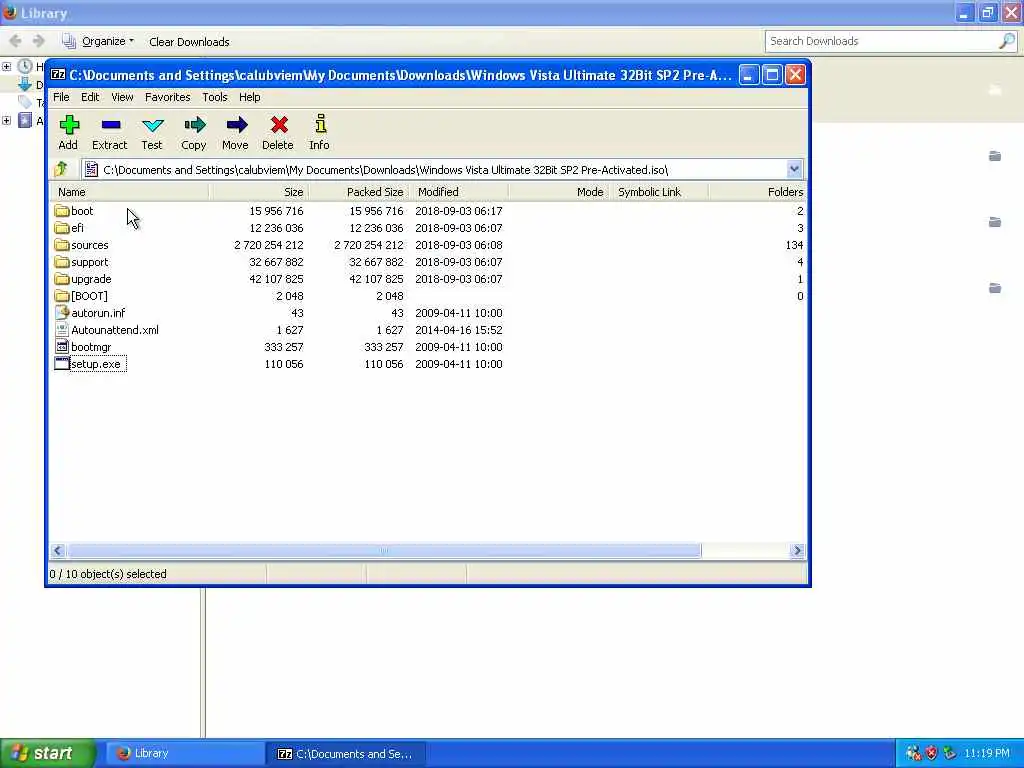Image resolution: width=1024 pixels, height=768 pixels.
Task: Expand the All Bookmarks tree node
Action: pyautogui.click(x=7, y=120)
